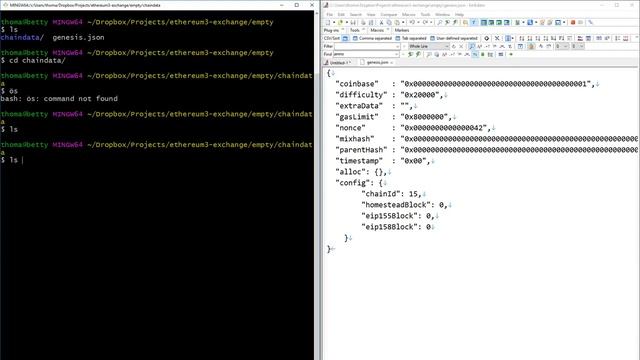Click the Find magnifier toolbar icon

point(439,22)
